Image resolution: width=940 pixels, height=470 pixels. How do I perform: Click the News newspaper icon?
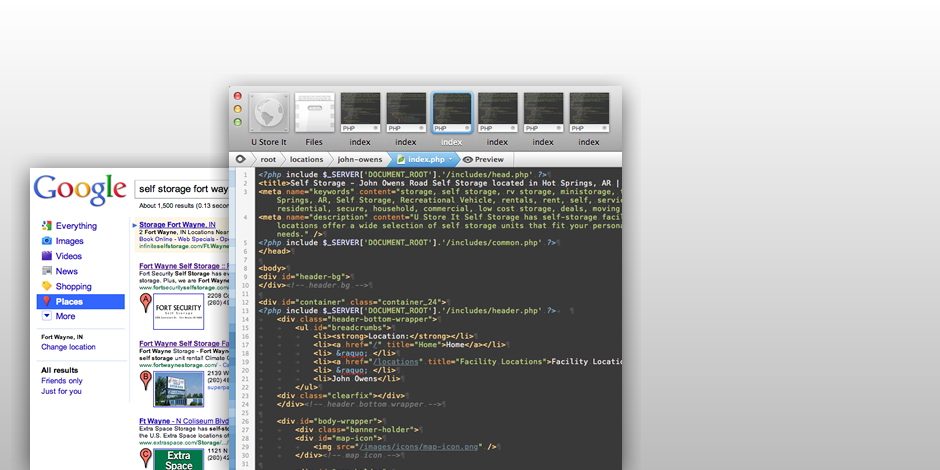tap(47, 271)
